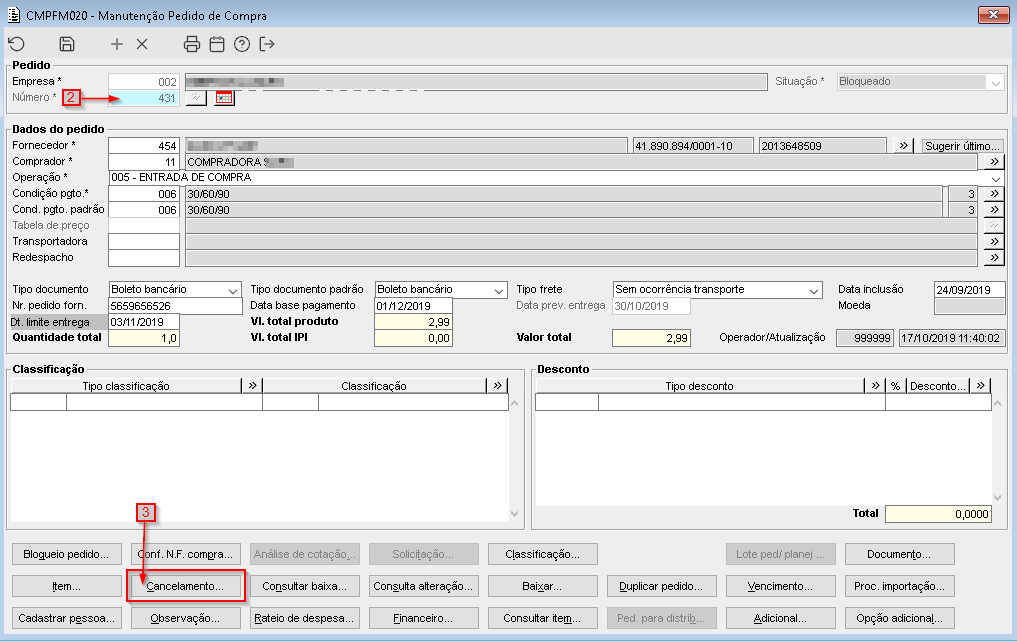This screenshot has width=1017, height=641.
Task: Click the arrow button on Fornecedor row
Action: pyautogui.click(x=903, y=145)
